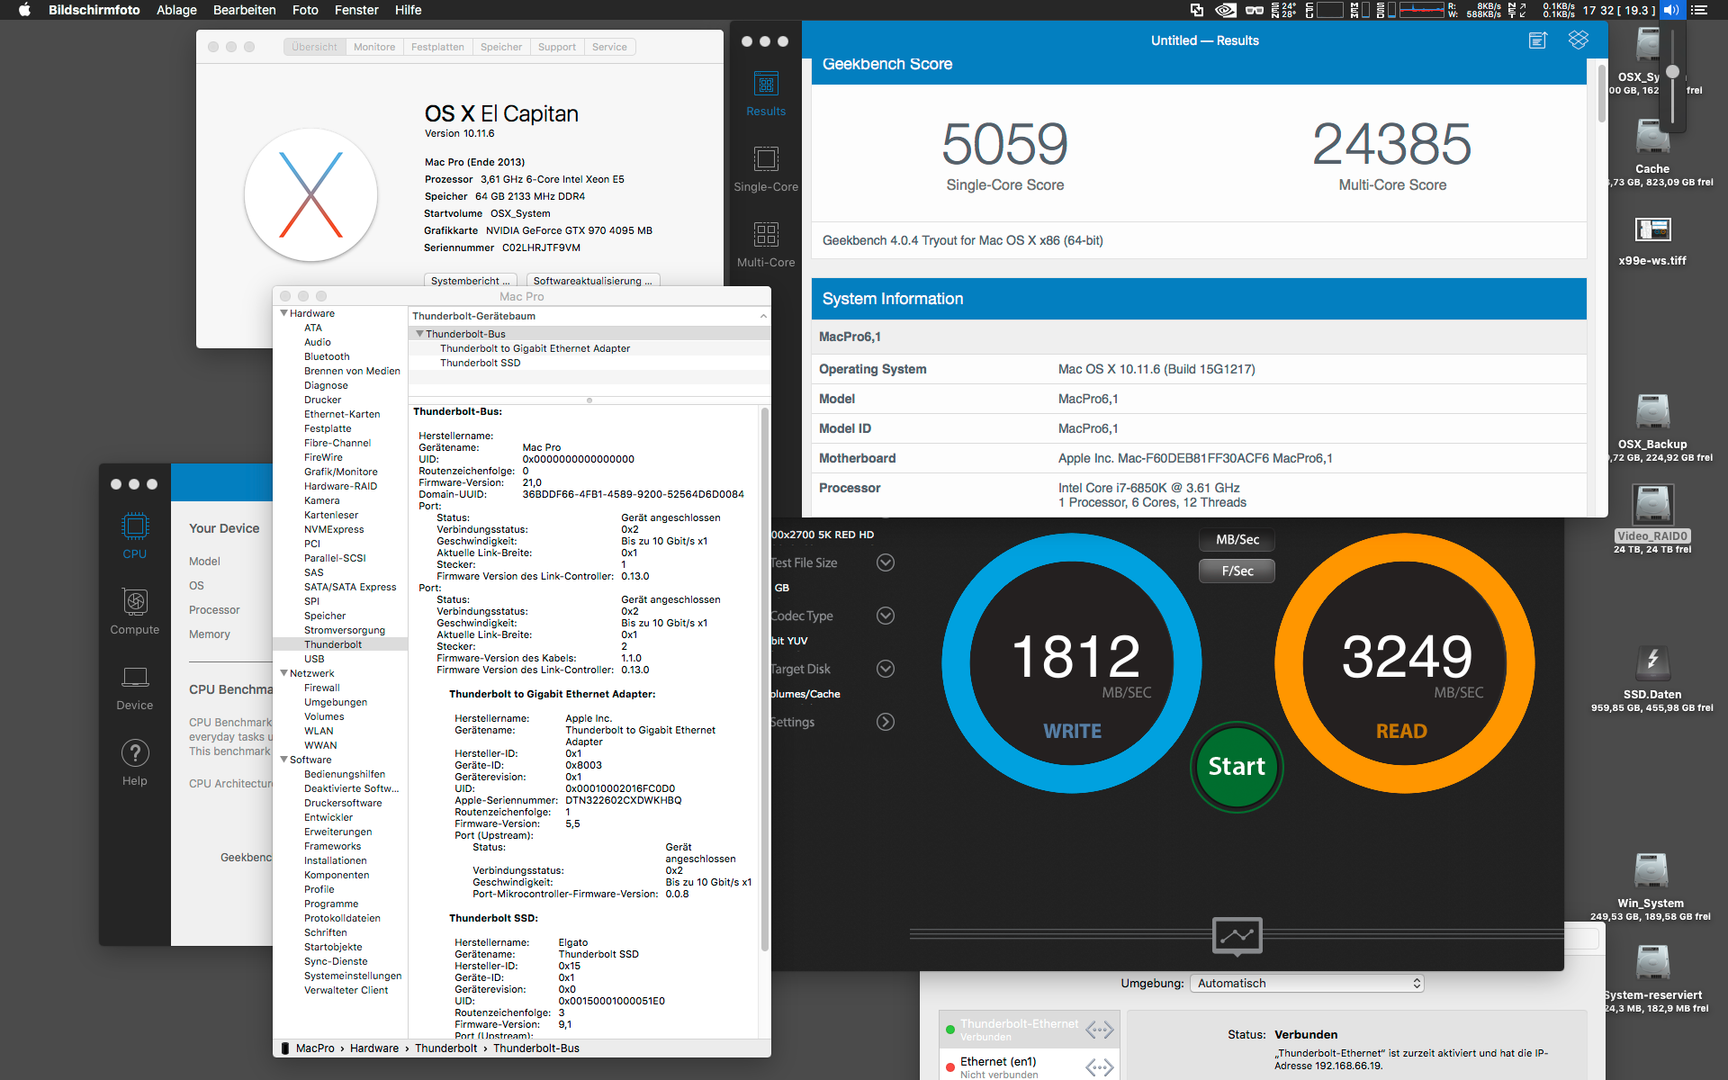The height and width of the screenshot is (1080, 1728).
Task: Click the Systembericht button
Action: coord(471,281)
